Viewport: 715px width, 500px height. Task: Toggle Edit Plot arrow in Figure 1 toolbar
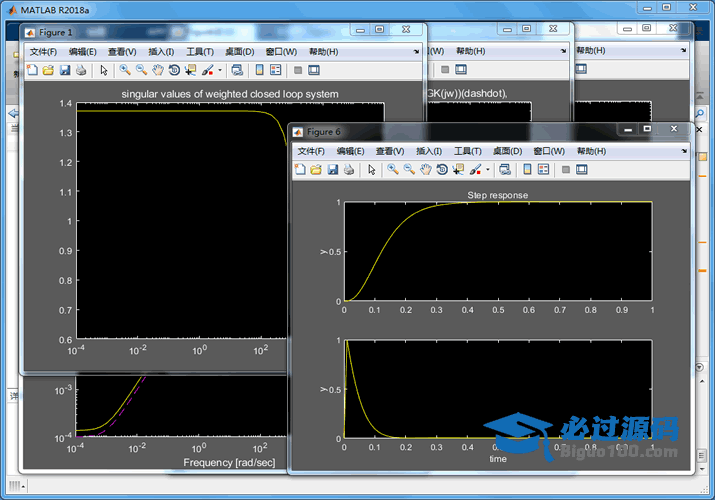(x=104, y=70)
